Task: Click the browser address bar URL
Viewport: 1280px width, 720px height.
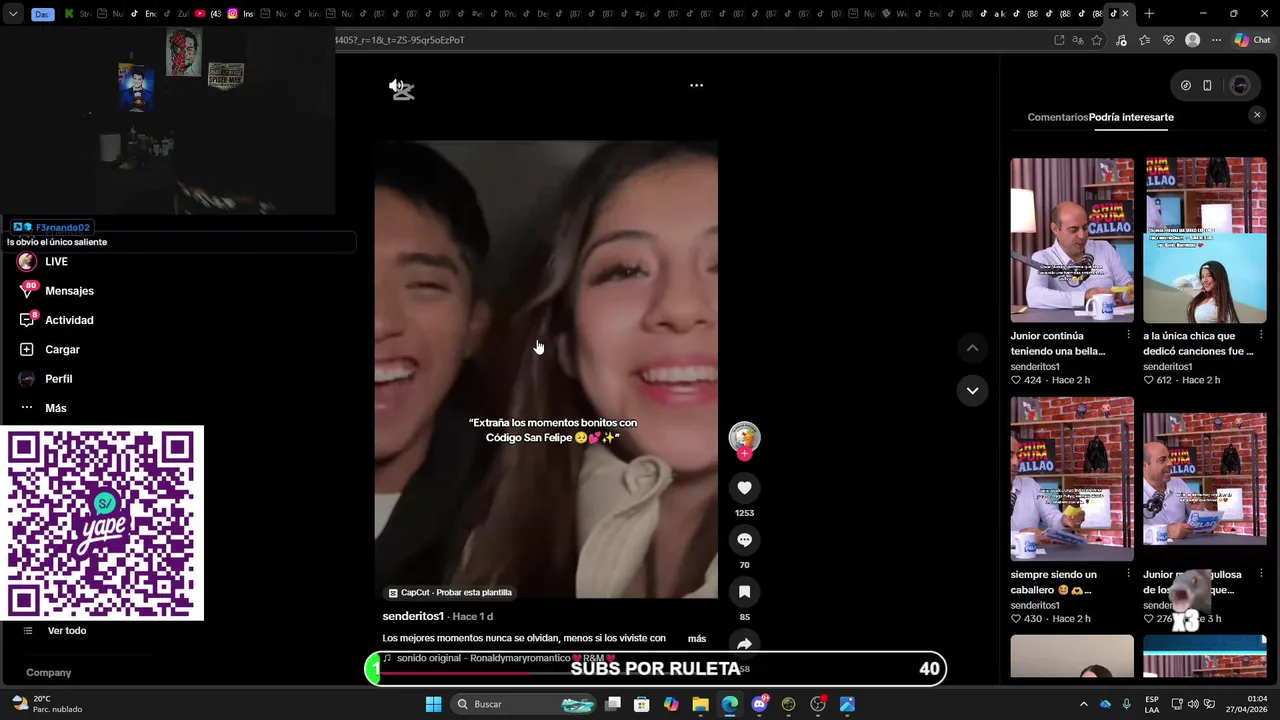Action: [400, 40]
